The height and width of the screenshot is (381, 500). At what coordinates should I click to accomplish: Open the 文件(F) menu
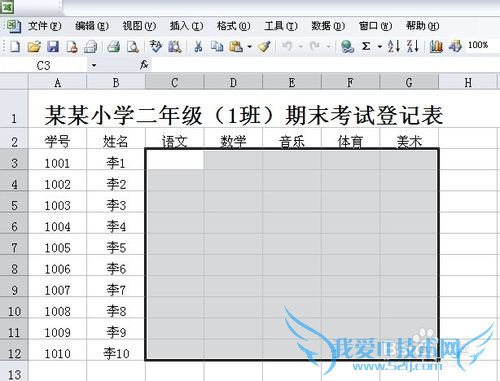click(x=44, y=26)
